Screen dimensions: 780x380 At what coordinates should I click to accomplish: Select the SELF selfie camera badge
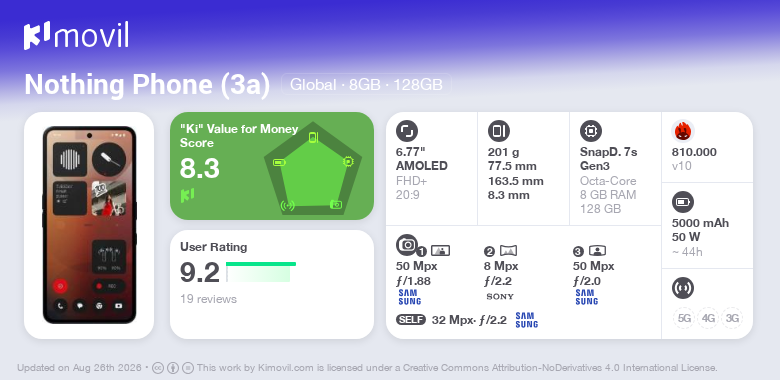(411, 320)
